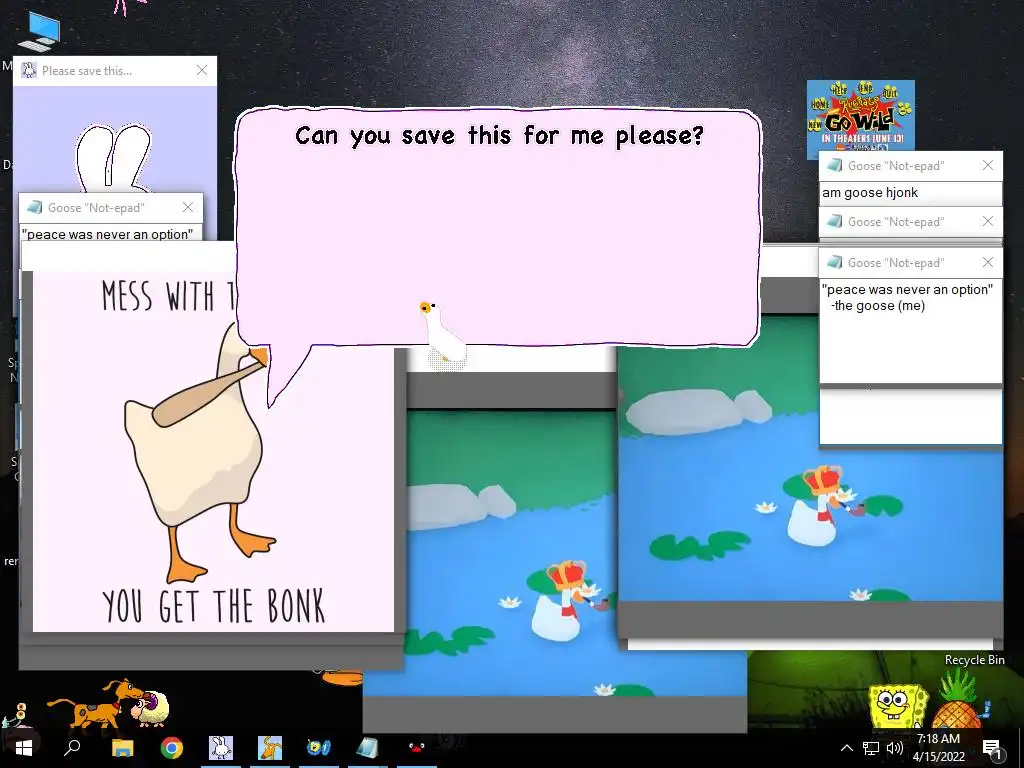This screenshot has height=768, width=1024.
Task: Launch Google Chrome from the taskbar
Action: 172,748
